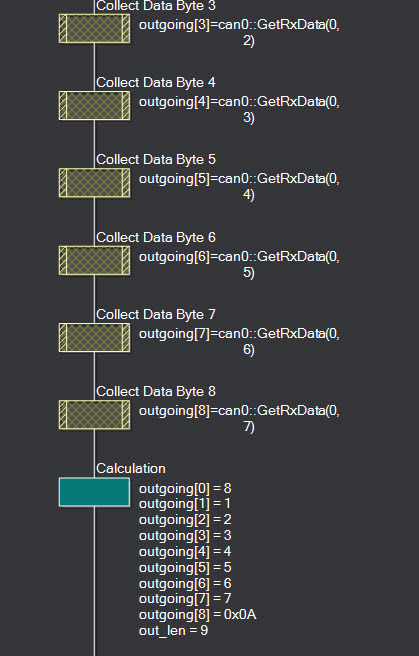
Task: Click the 'Calculation' block title
Action: pos(131,469)
